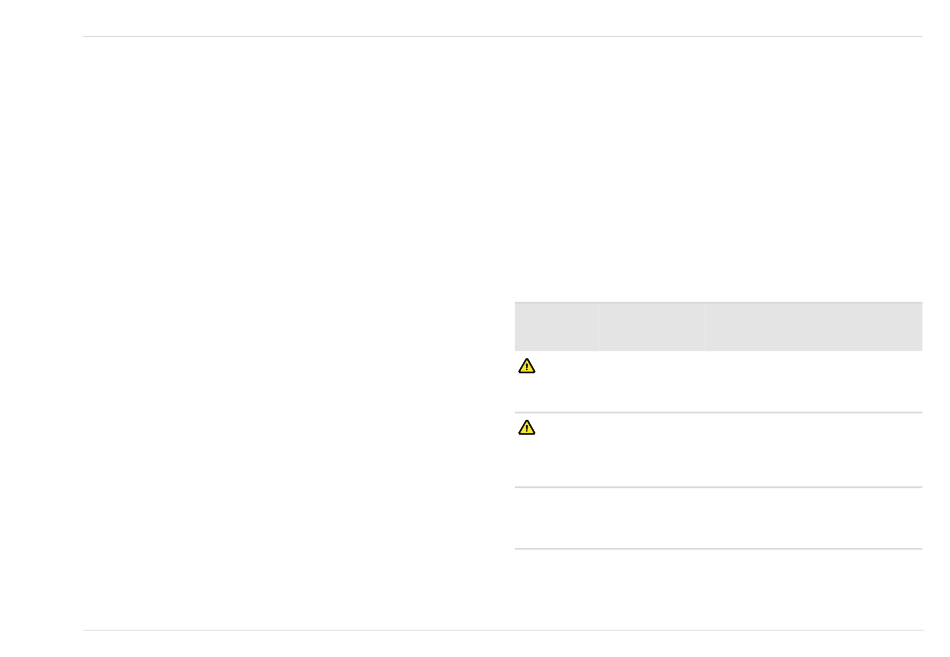The width and height of the screenshot is (950, 657).
Task: Select the middle gray table header cell
Action: [x=652, y=327]
